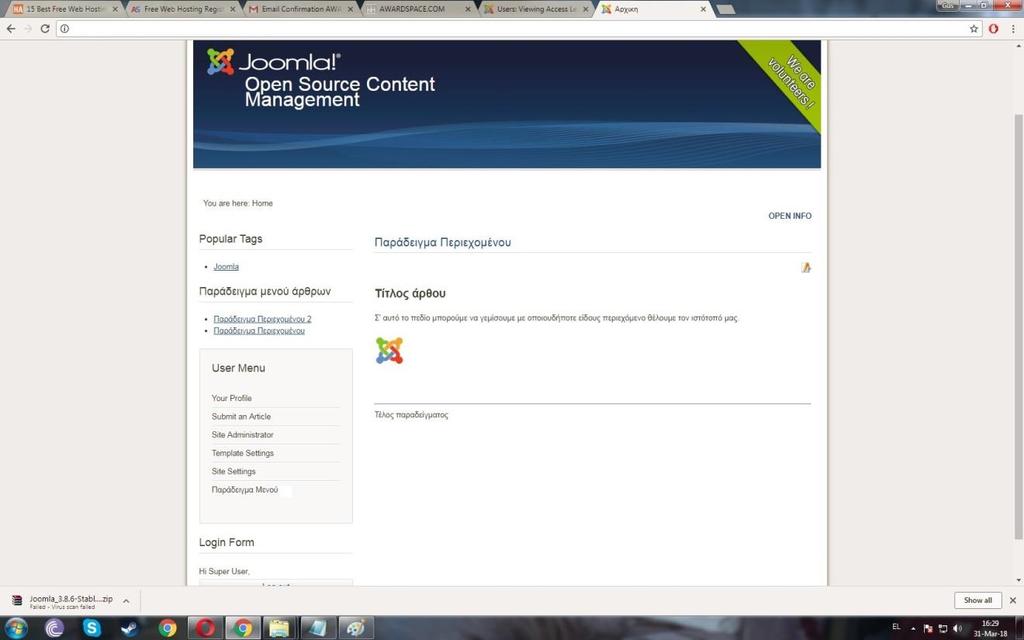Expand the download item options arrow

point(126,601)
